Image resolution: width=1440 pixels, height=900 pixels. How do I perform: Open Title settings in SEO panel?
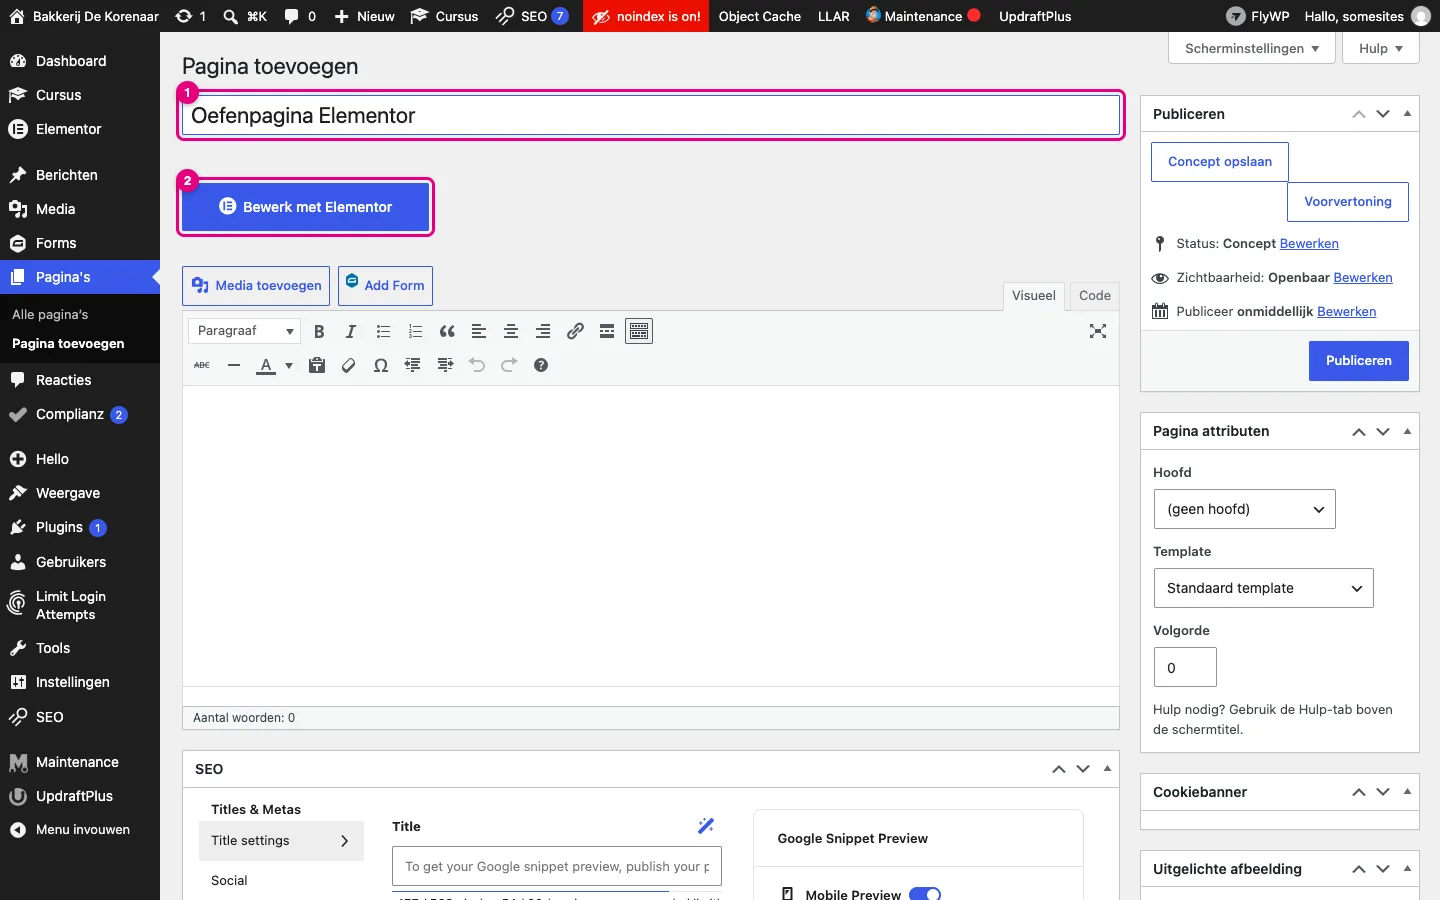[x=281, y=841]
